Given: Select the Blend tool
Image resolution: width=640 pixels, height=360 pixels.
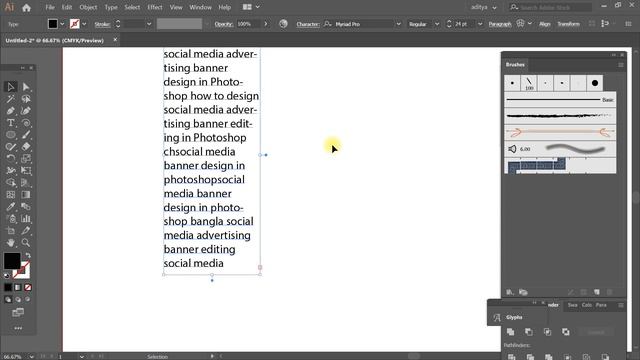Looking at the screenshot, I should point(26,207).
